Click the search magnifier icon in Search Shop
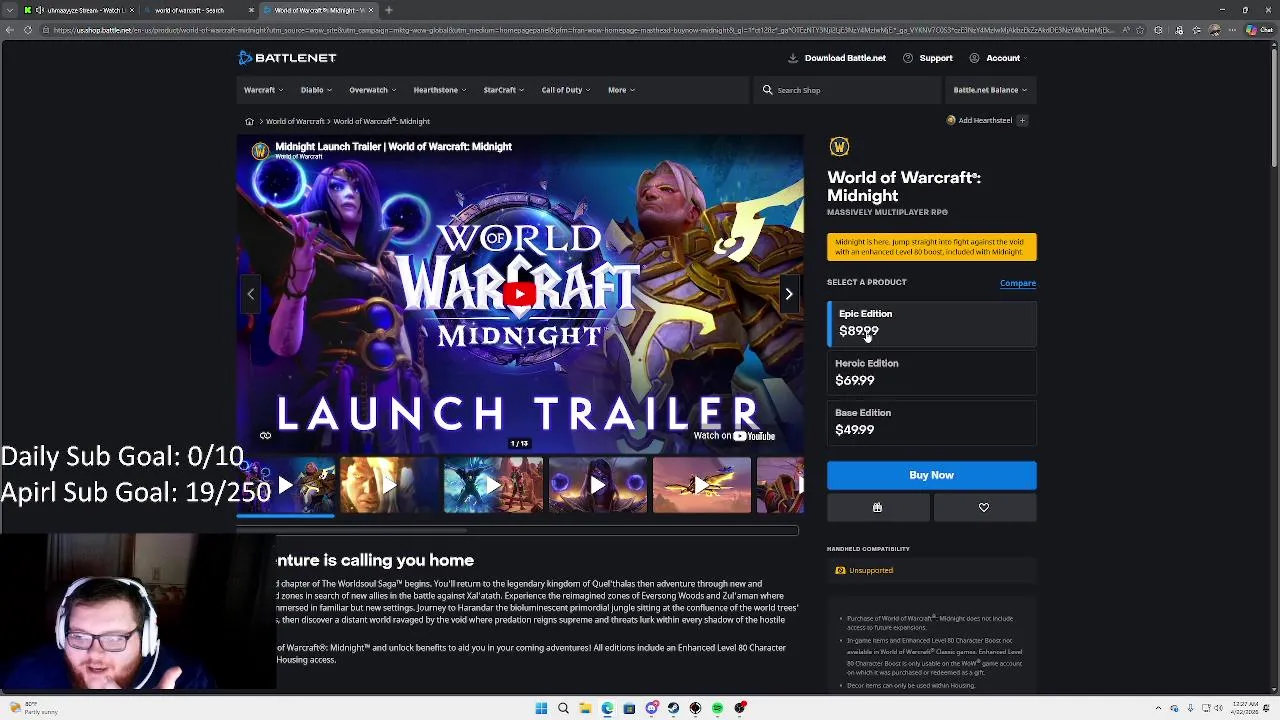The image size is (1280, 720). (767, 90)
